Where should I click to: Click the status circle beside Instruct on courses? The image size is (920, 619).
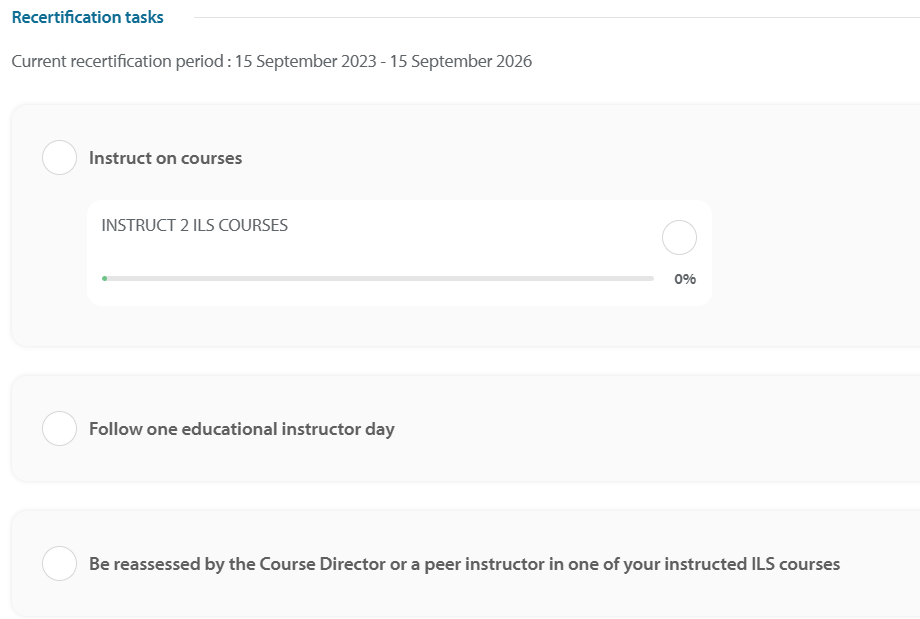[59, 158]
